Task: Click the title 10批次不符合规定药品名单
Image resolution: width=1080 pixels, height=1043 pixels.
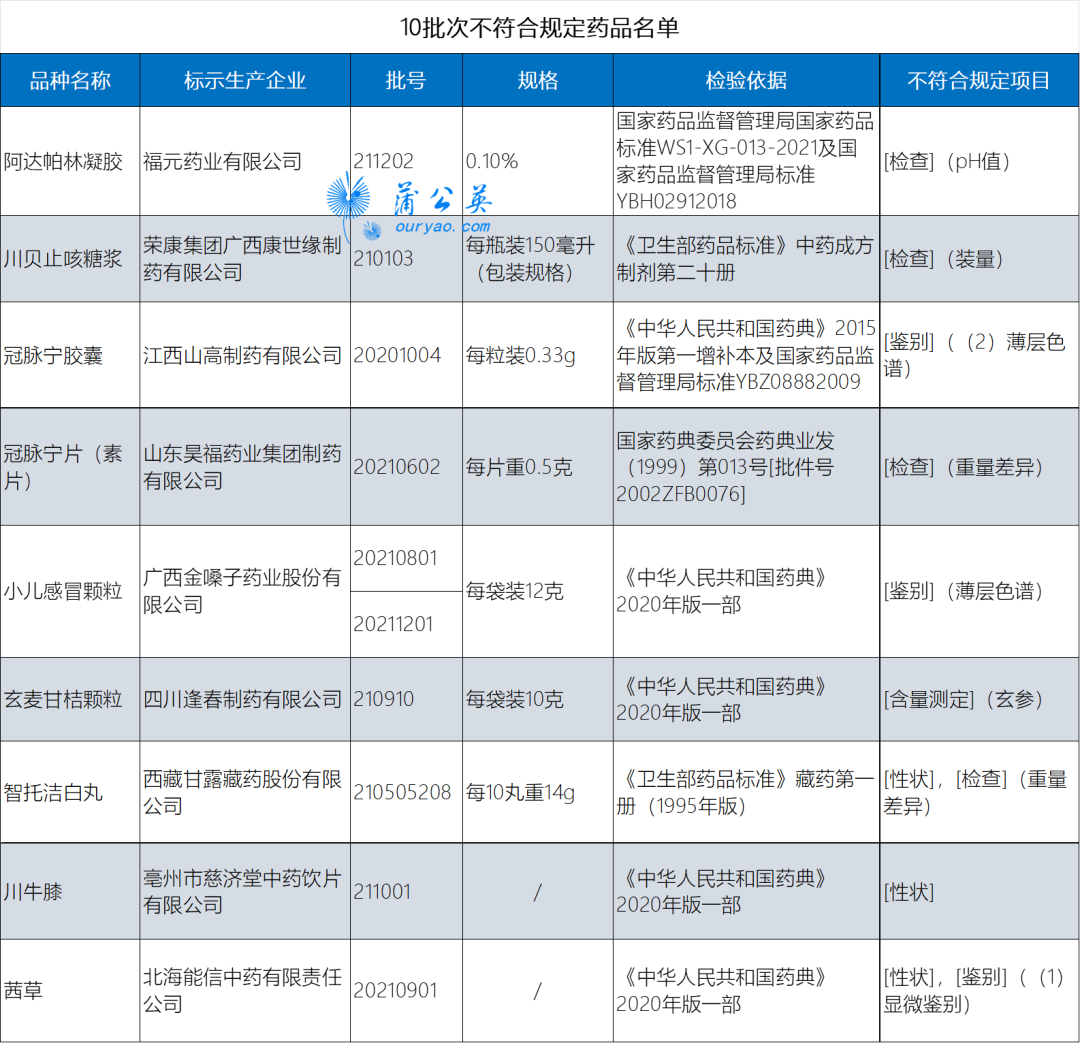Action: tap(539, 28)
